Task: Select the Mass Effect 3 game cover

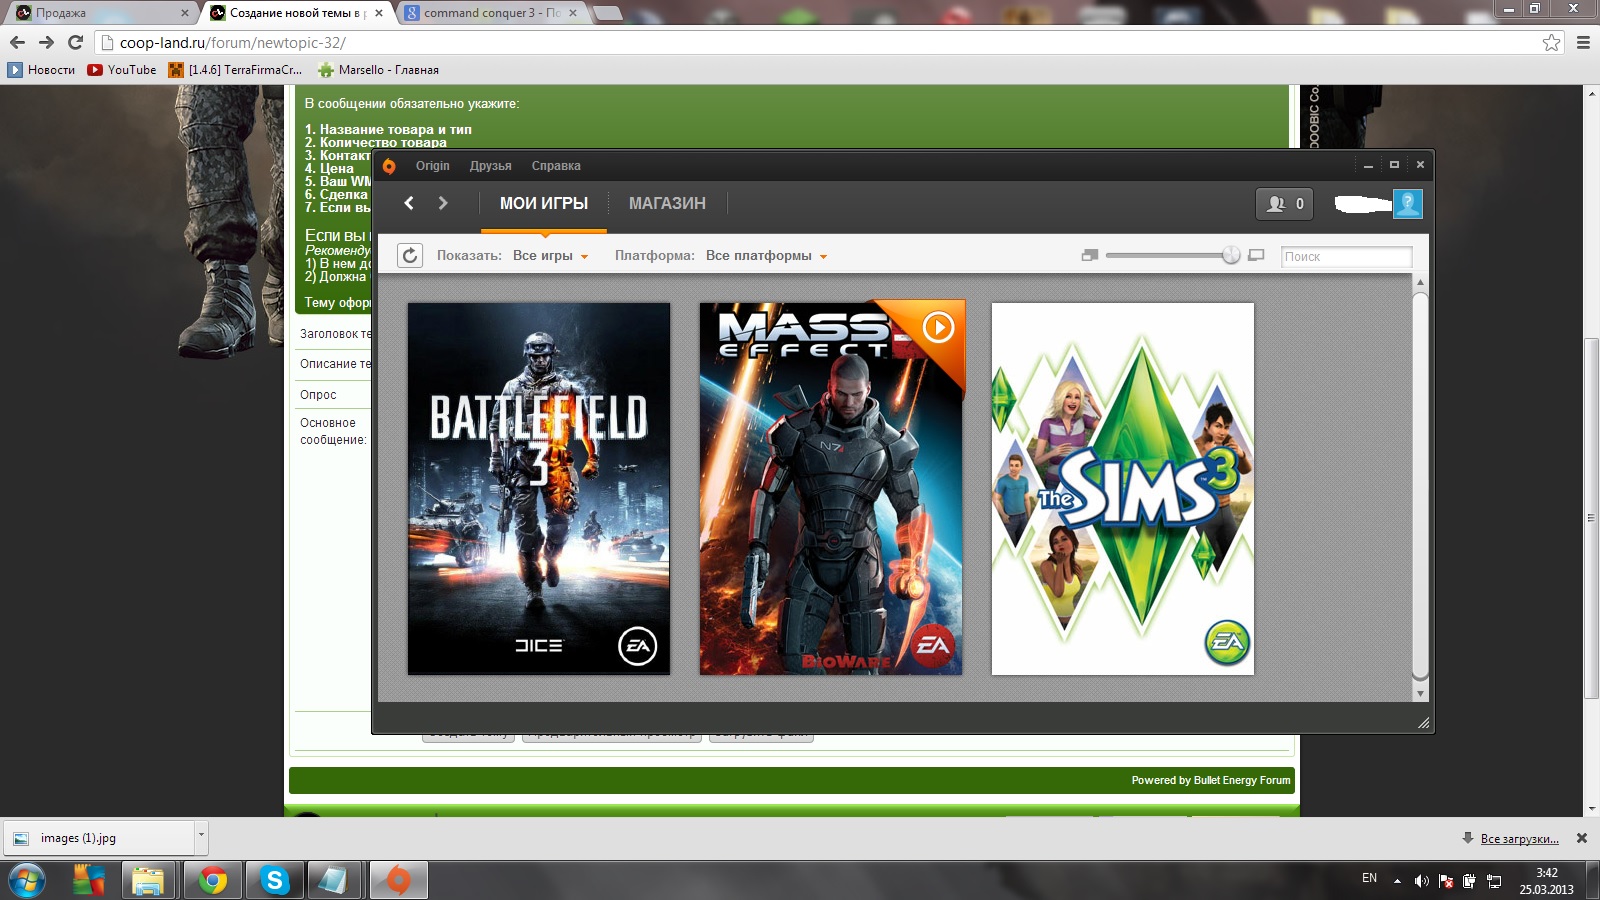Action: click(831, 489)
